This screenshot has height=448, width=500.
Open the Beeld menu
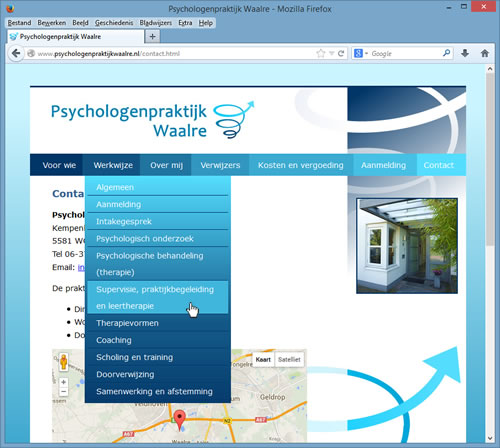pyautogui.click(x=80, y=23)
